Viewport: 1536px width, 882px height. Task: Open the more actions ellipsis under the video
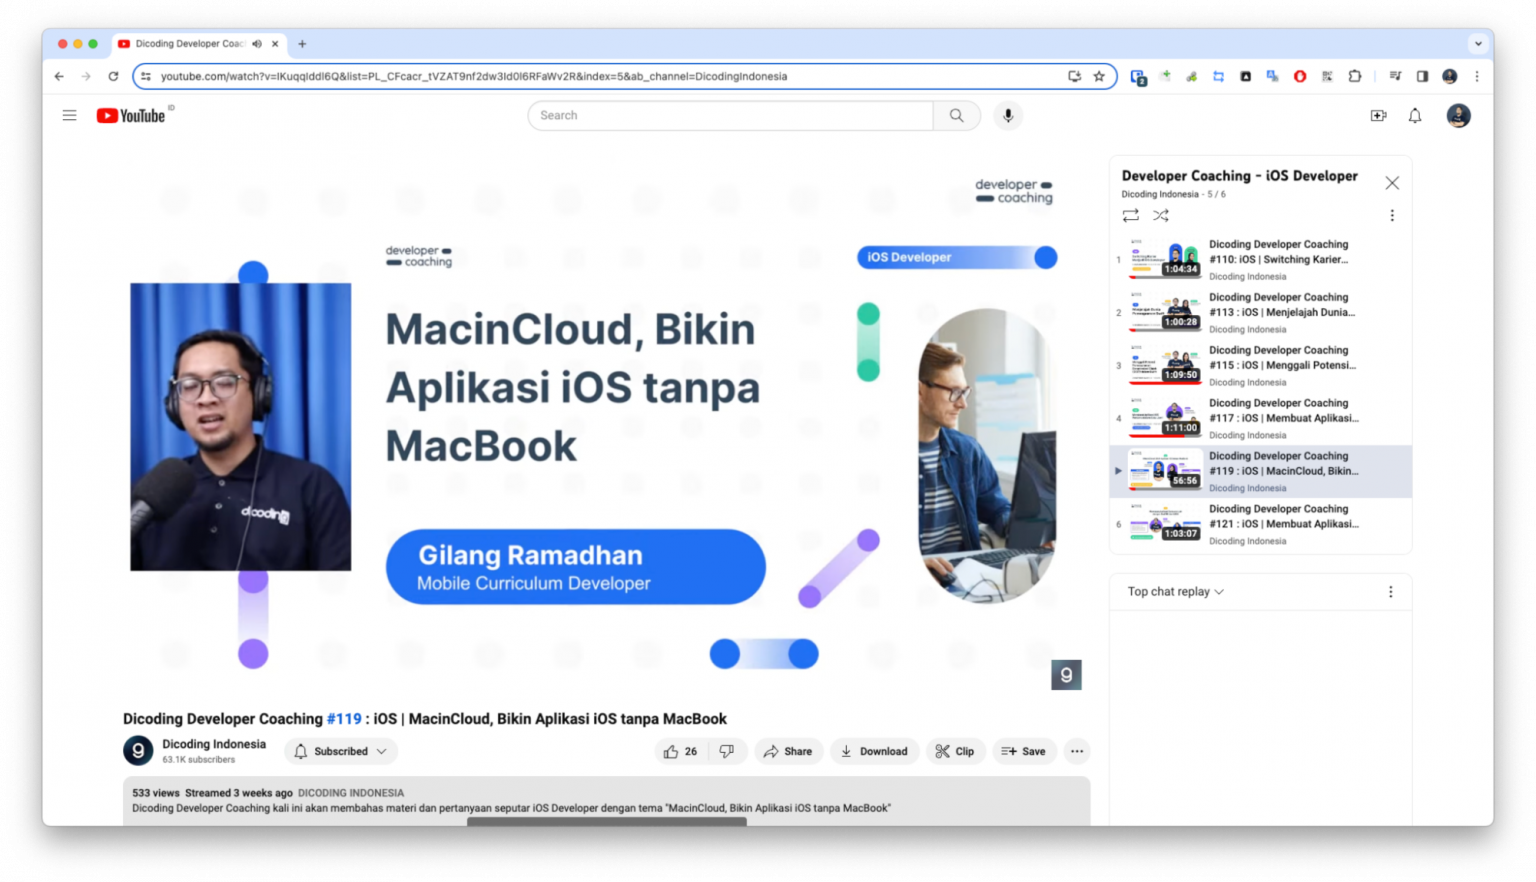pyautogui.click(x=1076, y=751)
